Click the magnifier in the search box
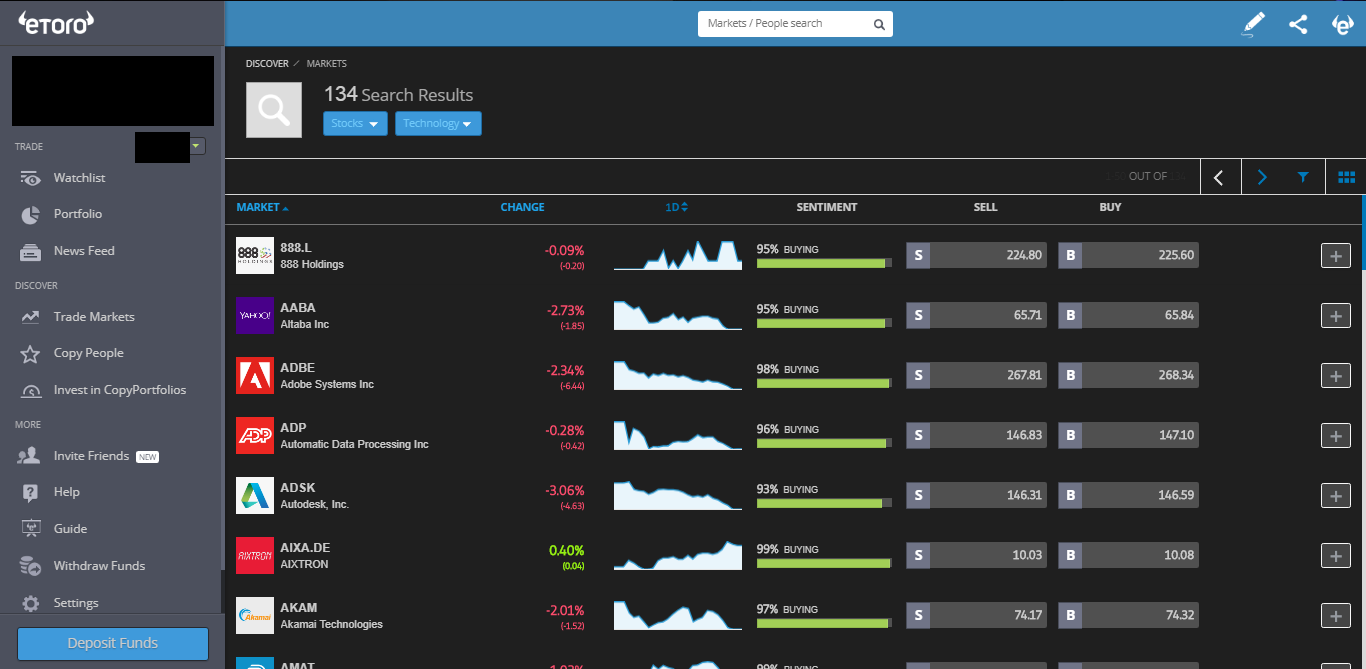Image resolution: width=1366 pixels, height=669 pixels. [879, 24]
